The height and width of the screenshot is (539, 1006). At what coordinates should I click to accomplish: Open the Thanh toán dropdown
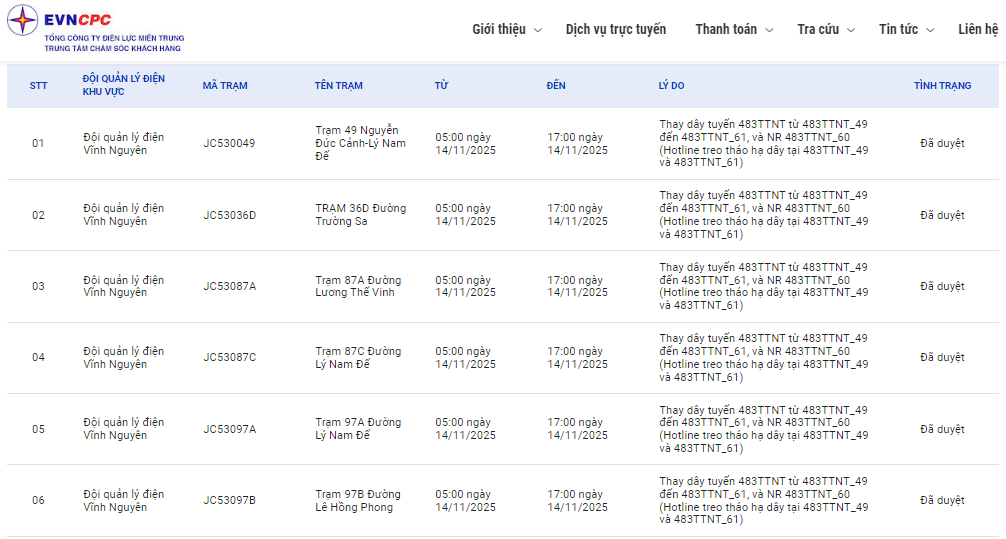734,29
